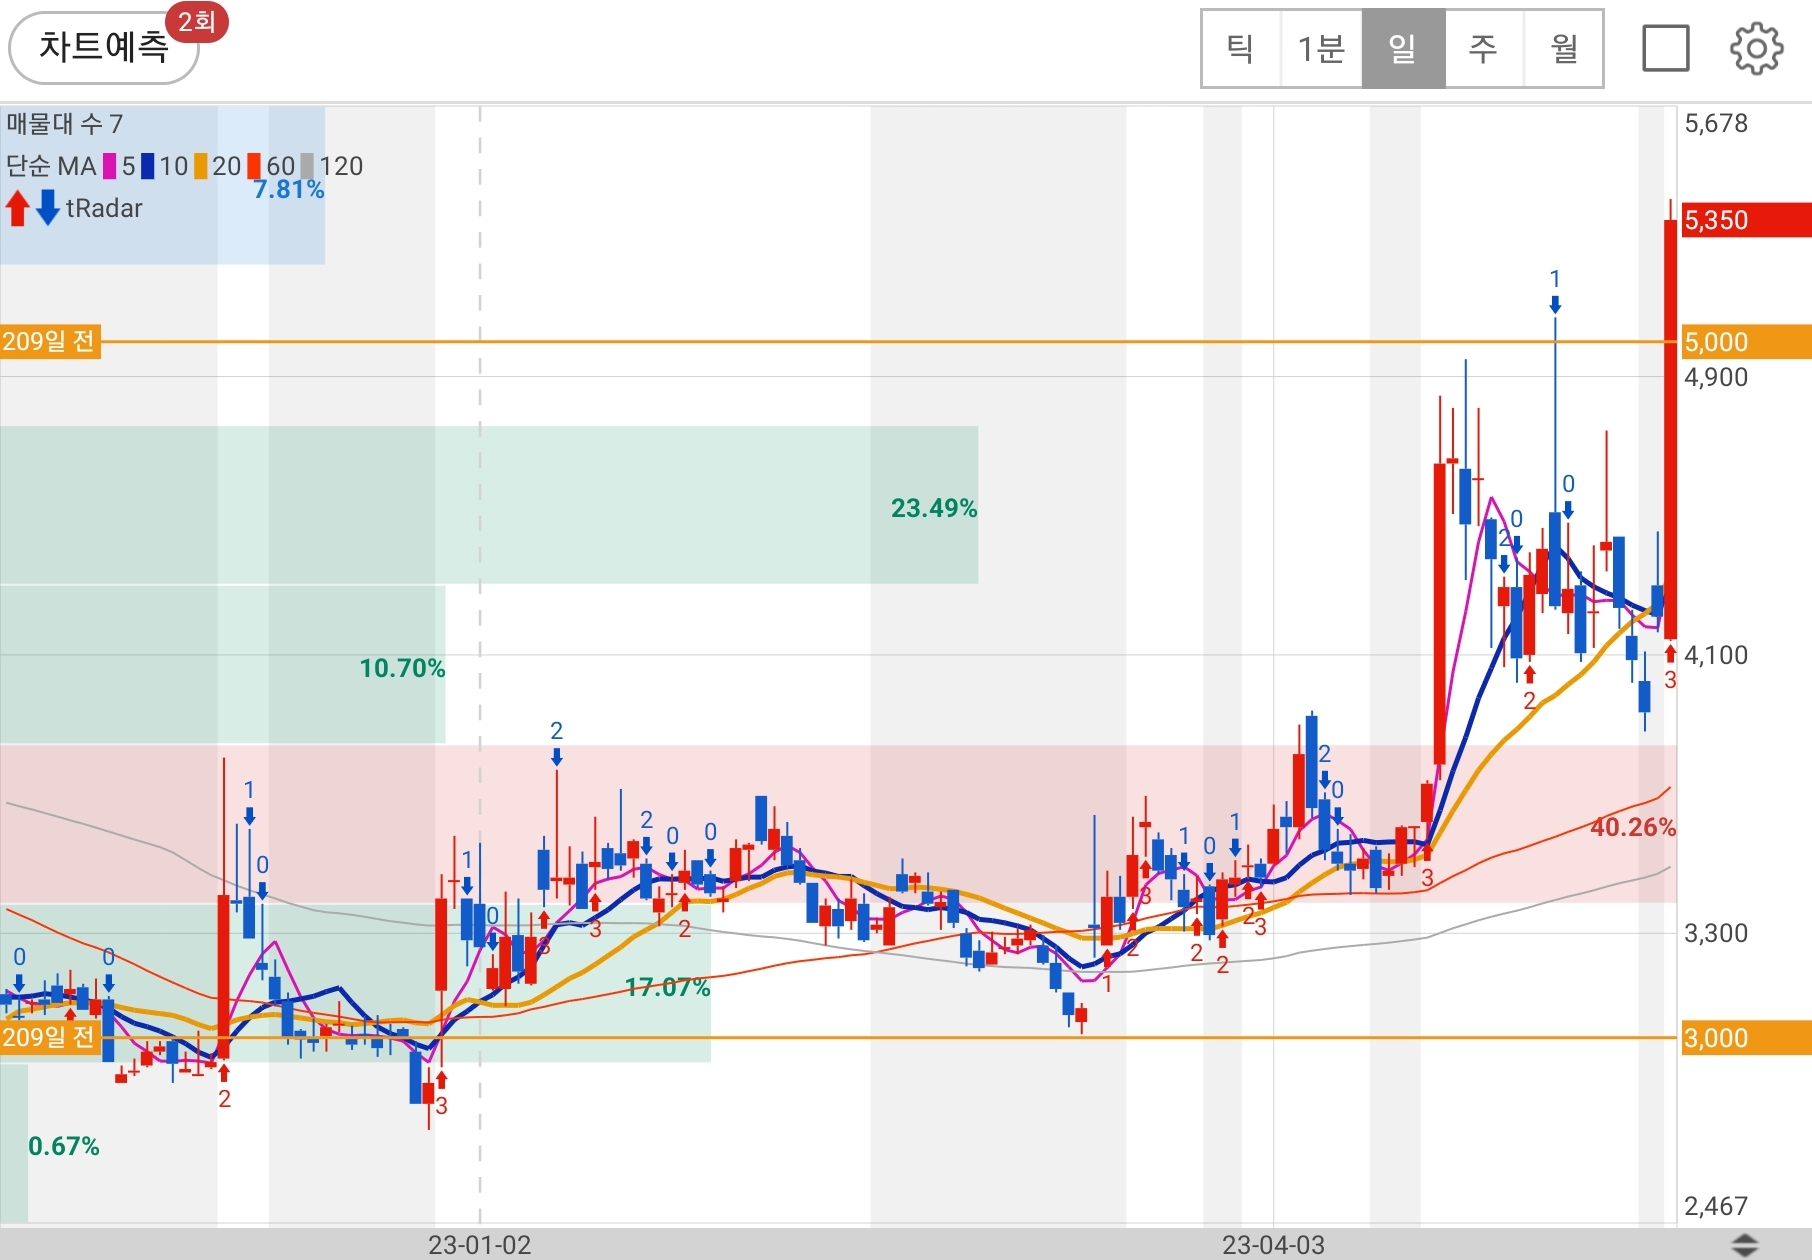Click the 0.67% volume profile label
This screenshot has height=1260, width=1812.
(x=64, y=1146)
